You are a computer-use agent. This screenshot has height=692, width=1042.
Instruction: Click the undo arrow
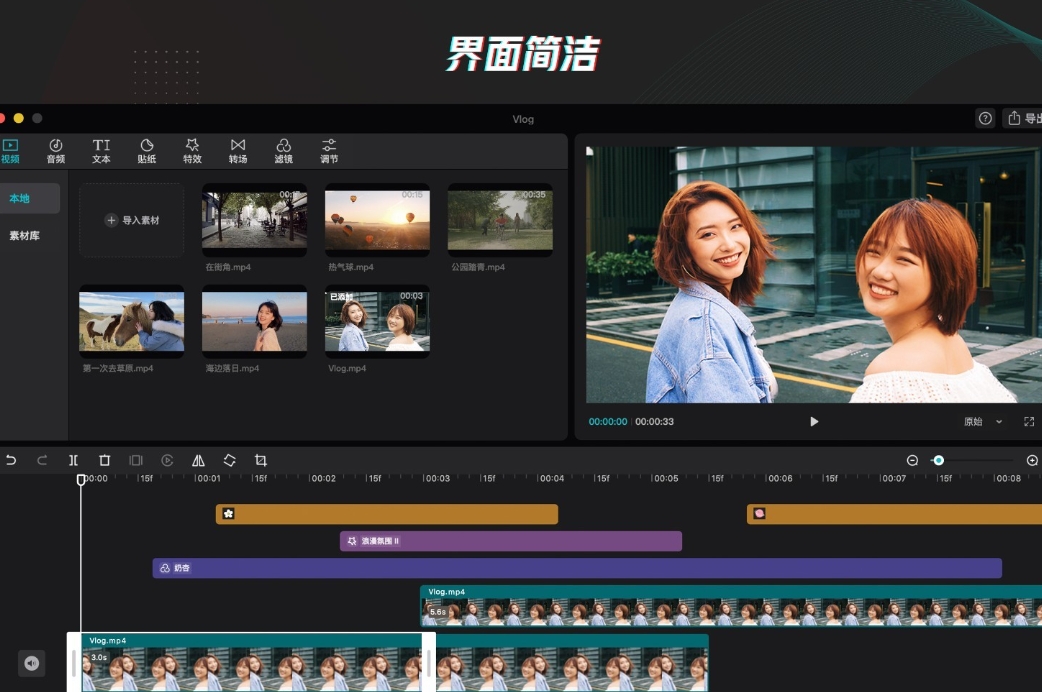tap(11, 460)
